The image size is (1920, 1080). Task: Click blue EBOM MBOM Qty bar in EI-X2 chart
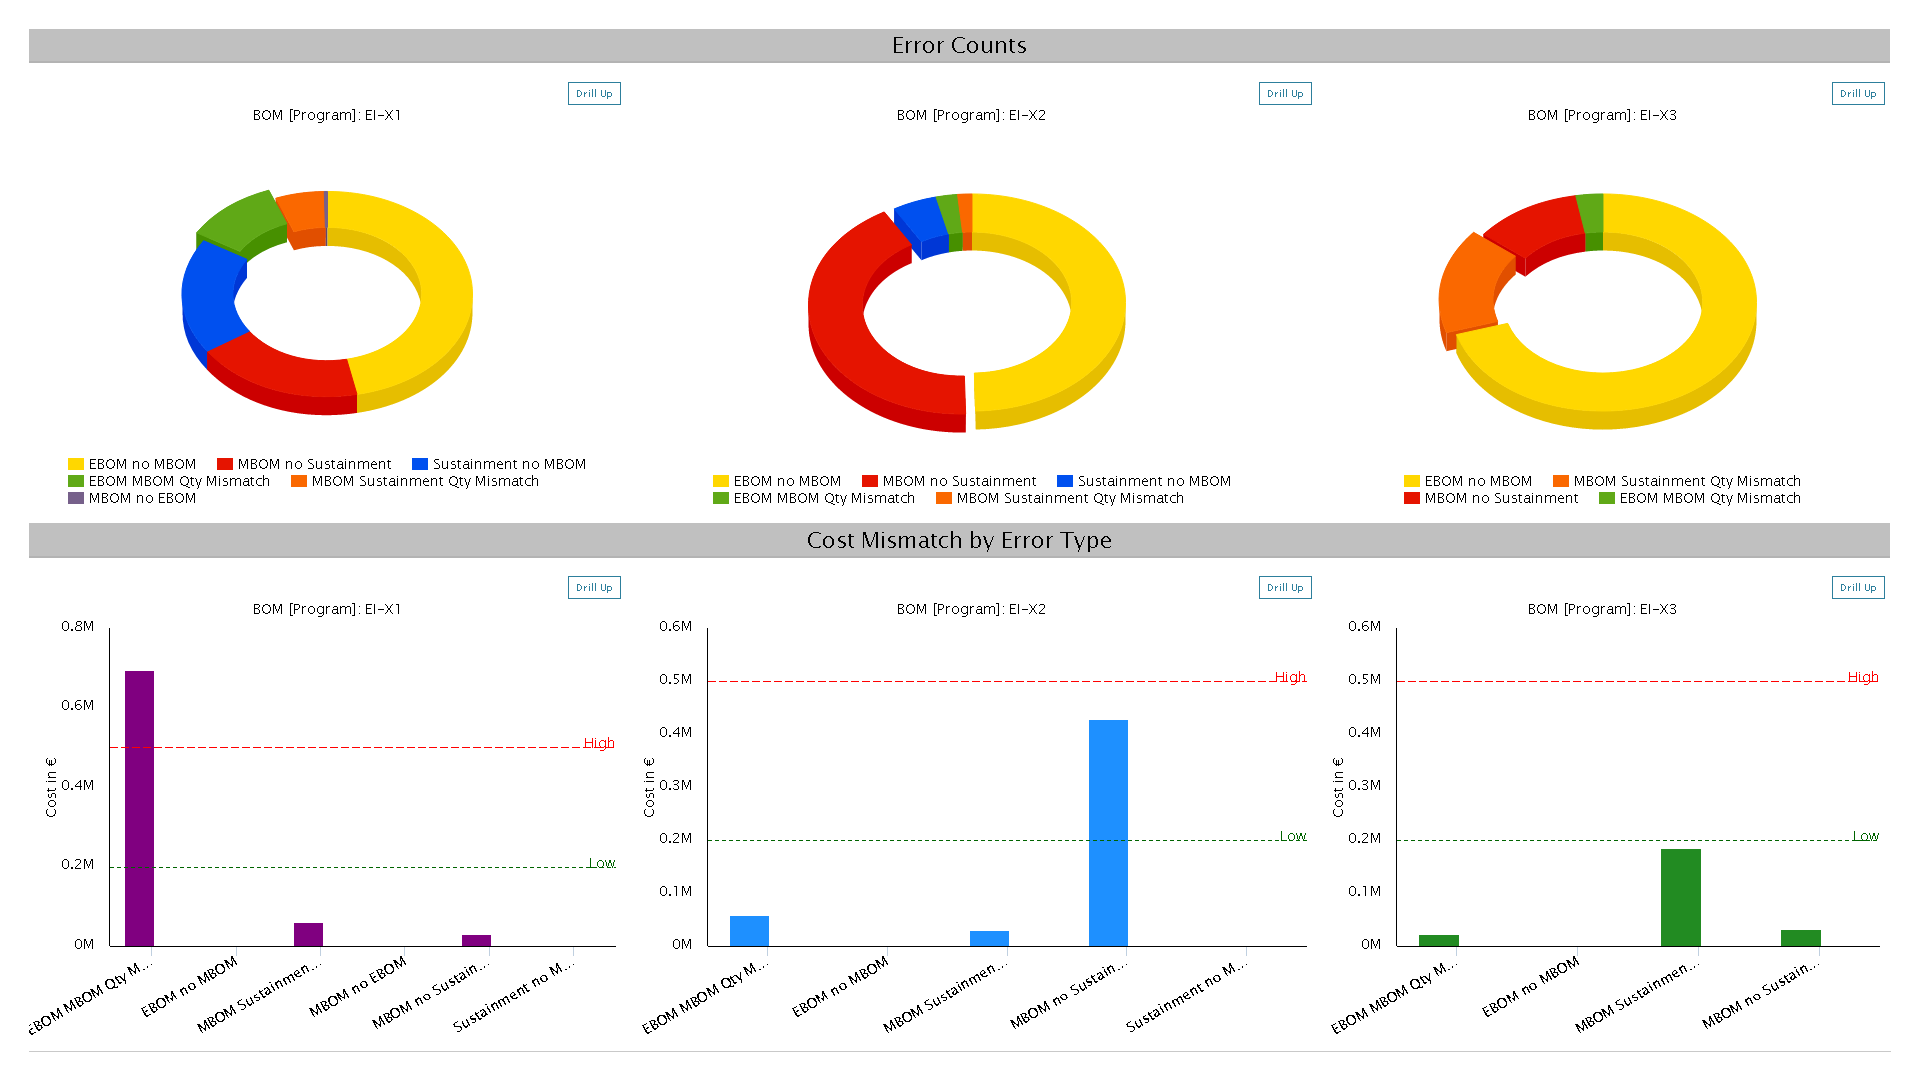pyautogui.click(x=749, y=931)
